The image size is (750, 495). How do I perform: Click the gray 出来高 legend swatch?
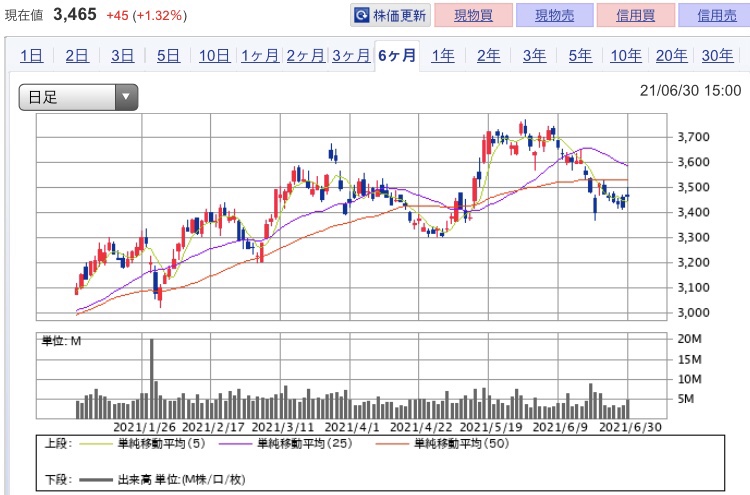pyautogui.click(x=95, y=480)
